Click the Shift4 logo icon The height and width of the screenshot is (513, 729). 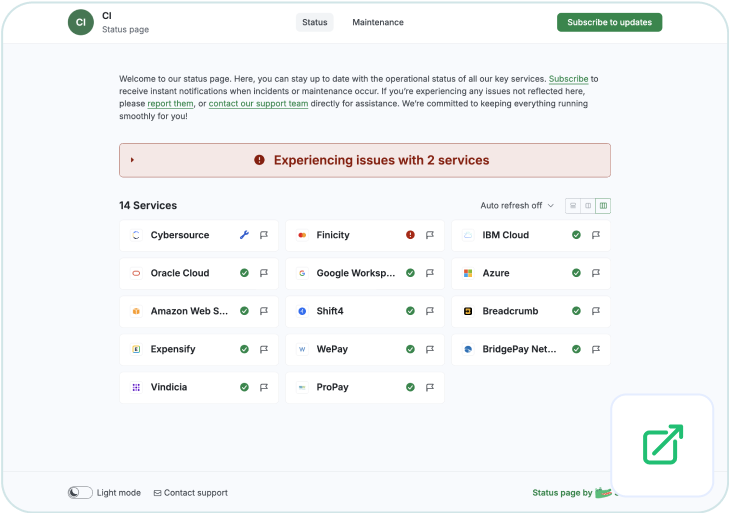(x=302, y=311)
